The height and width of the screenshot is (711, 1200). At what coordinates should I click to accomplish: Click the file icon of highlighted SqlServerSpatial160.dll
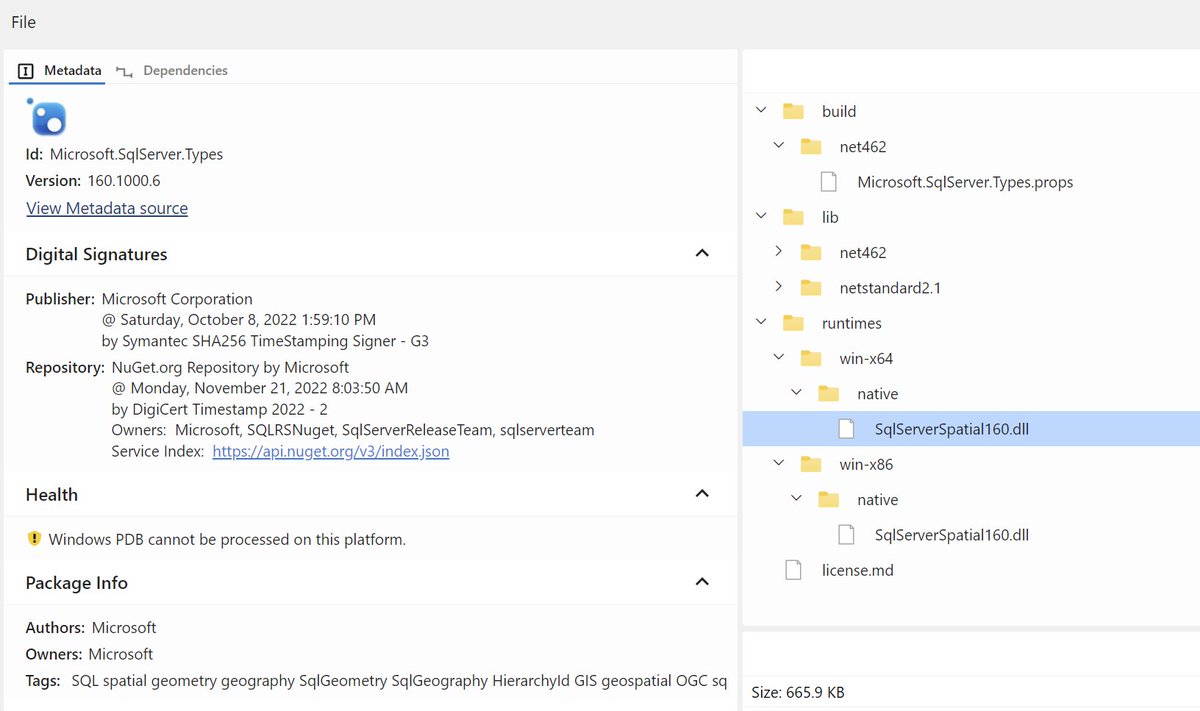tap(846, 429)
